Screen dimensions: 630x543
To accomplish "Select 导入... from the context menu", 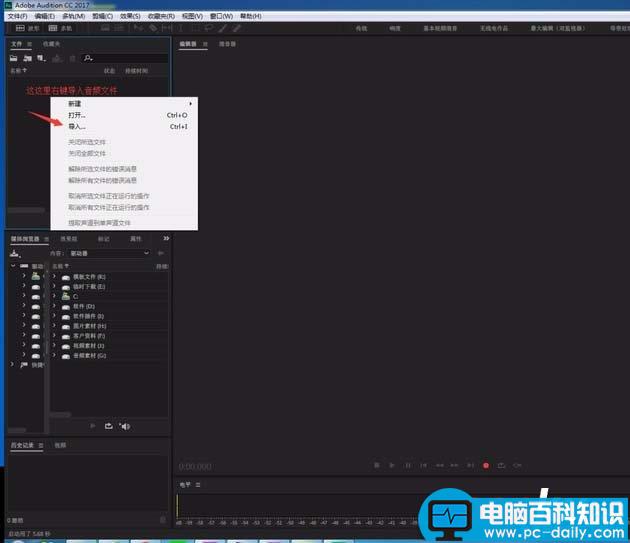I will pos(77,127).
